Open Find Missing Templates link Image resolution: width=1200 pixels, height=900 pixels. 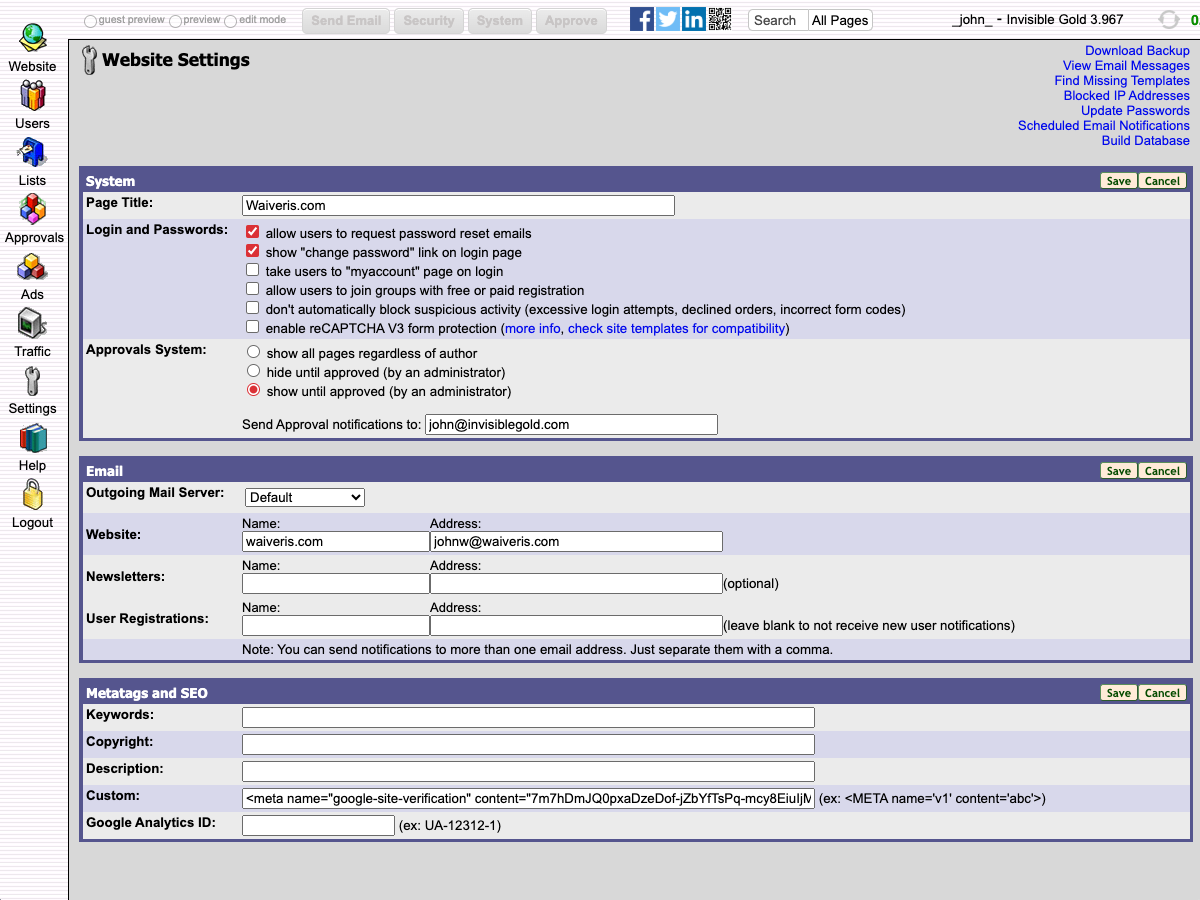point(1122,81)
